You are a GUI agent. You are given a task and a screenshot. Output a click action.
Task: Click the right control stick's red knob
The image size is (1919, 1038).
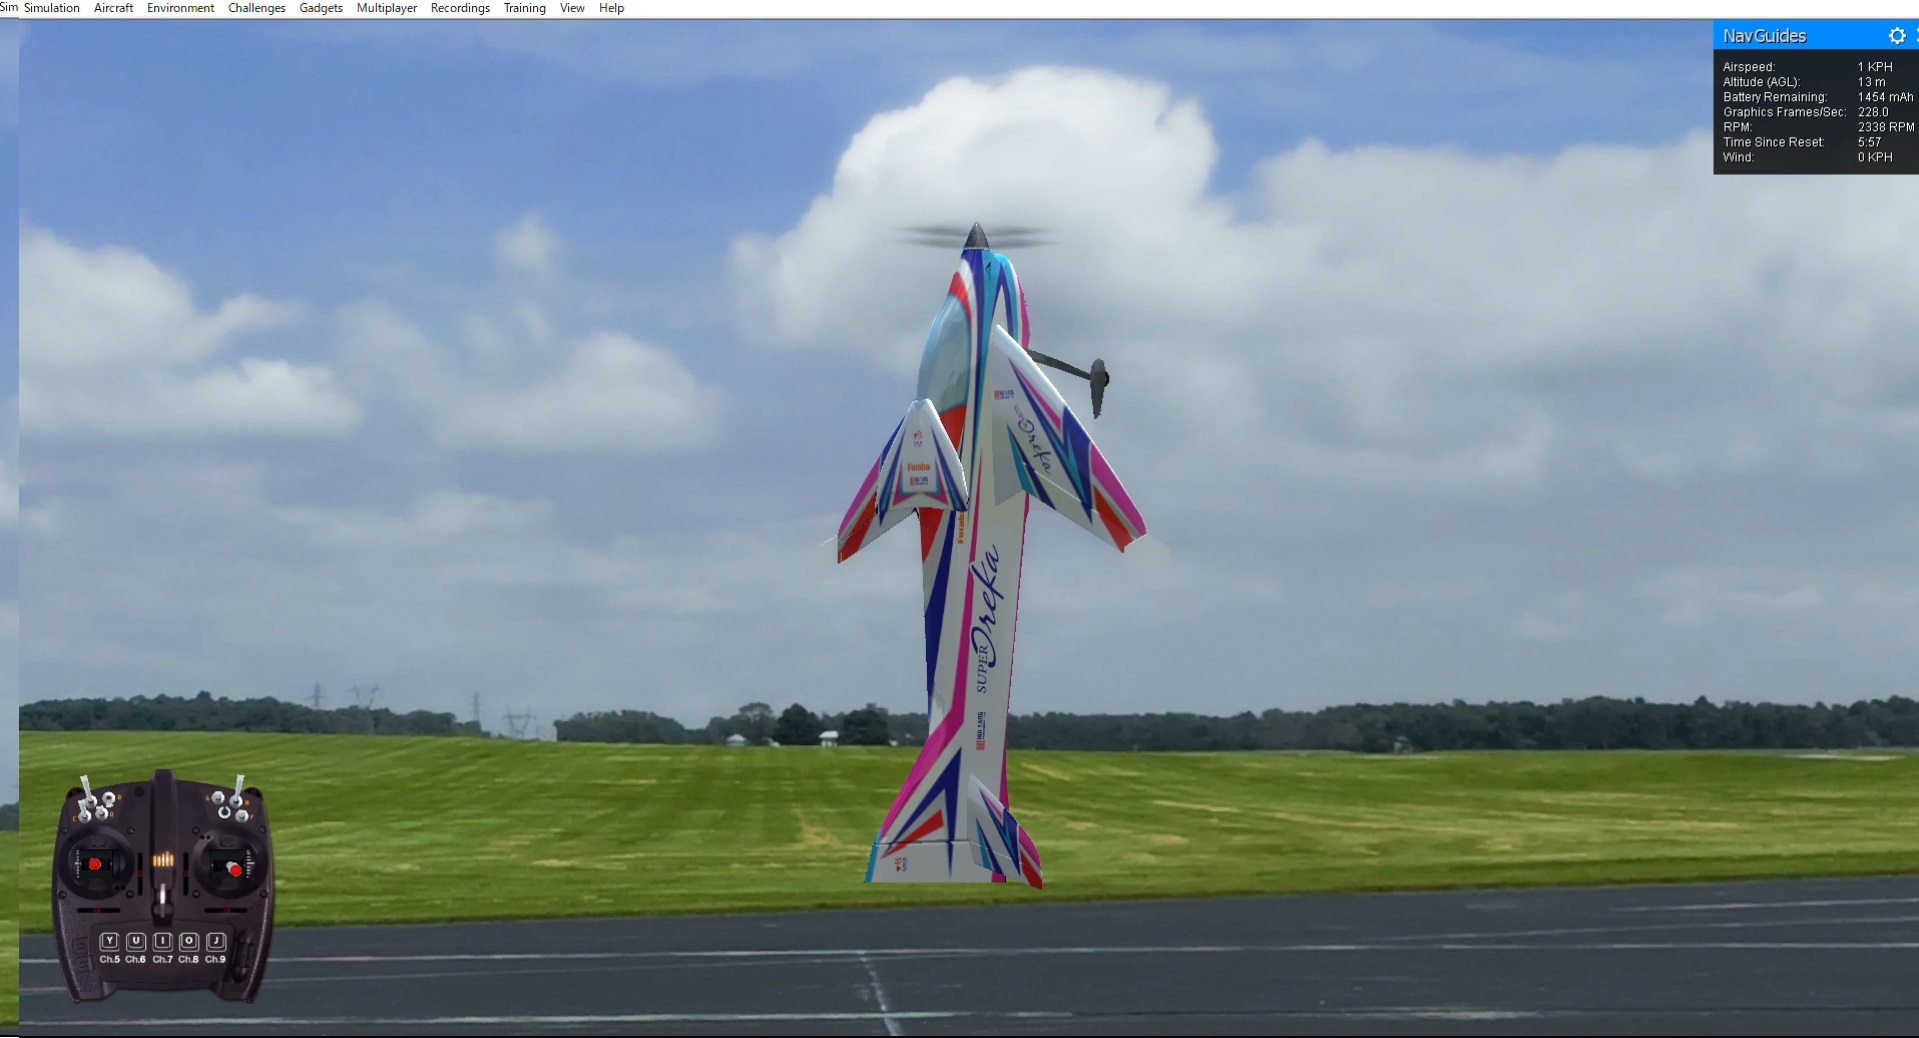click(x=235, y=868)
